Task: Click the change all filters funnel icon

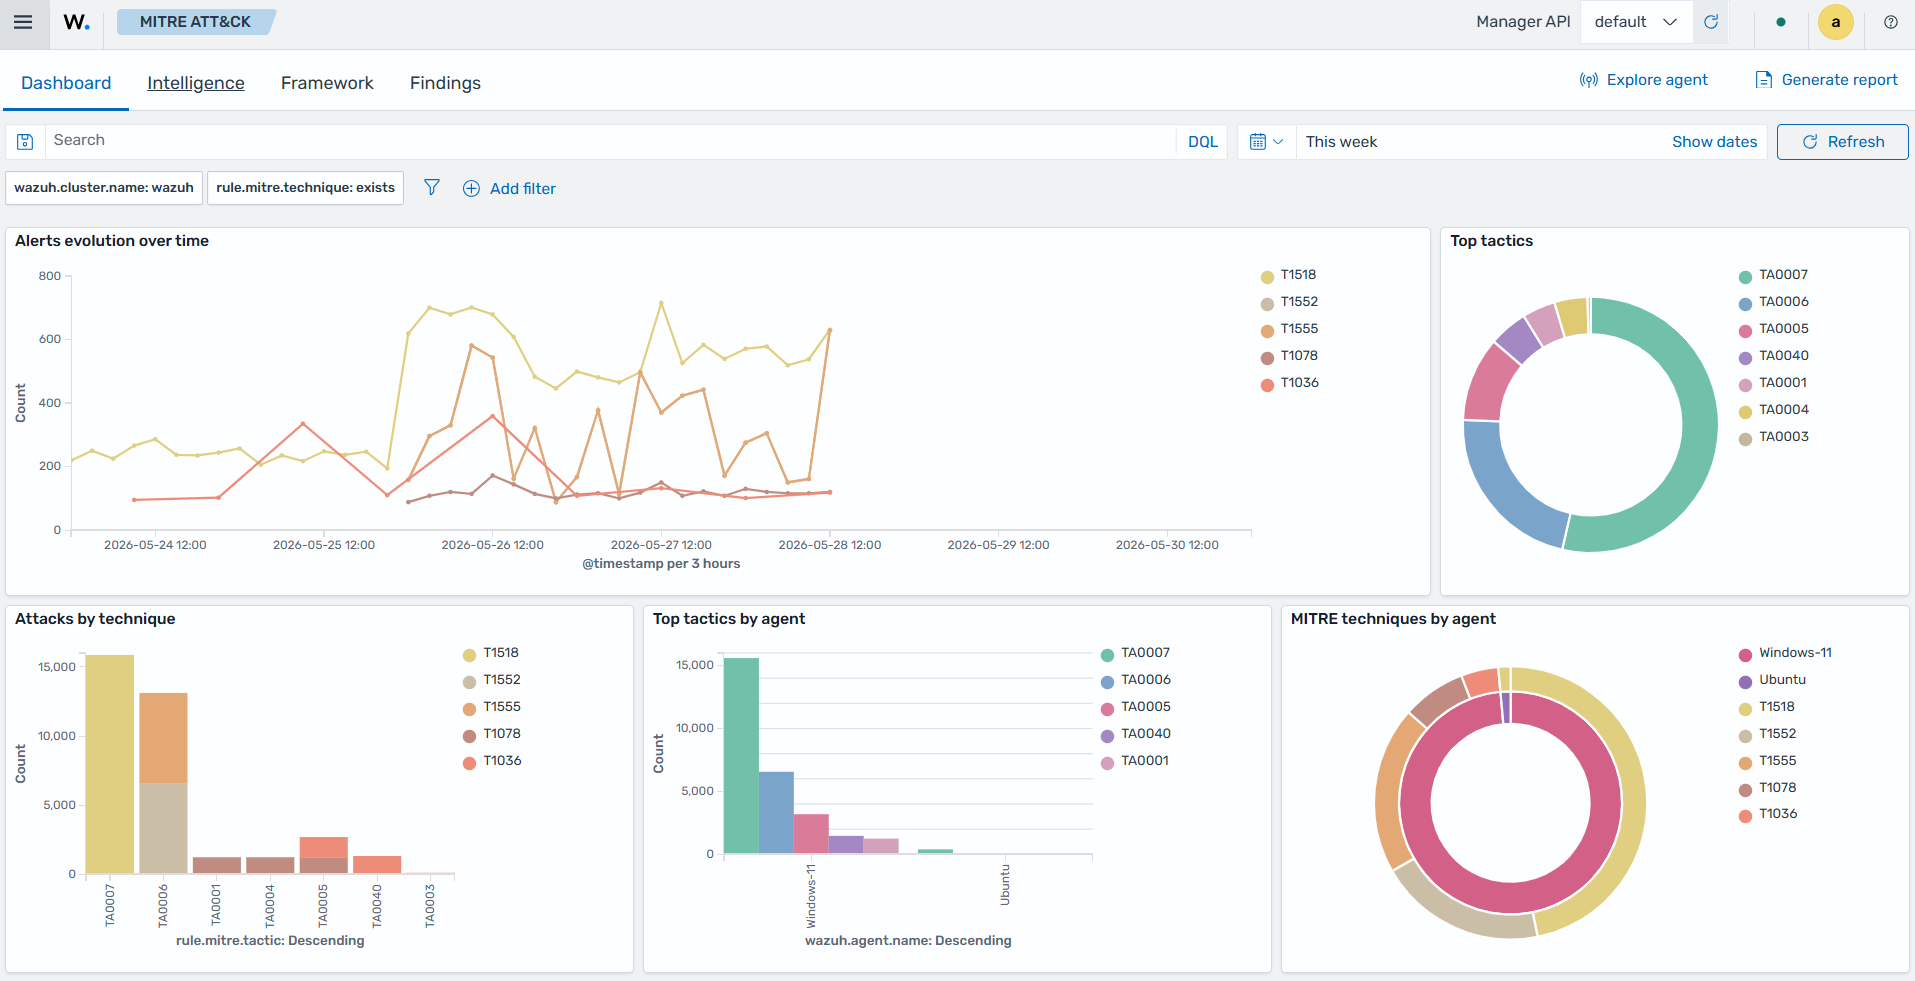Action: click(432, 188)
